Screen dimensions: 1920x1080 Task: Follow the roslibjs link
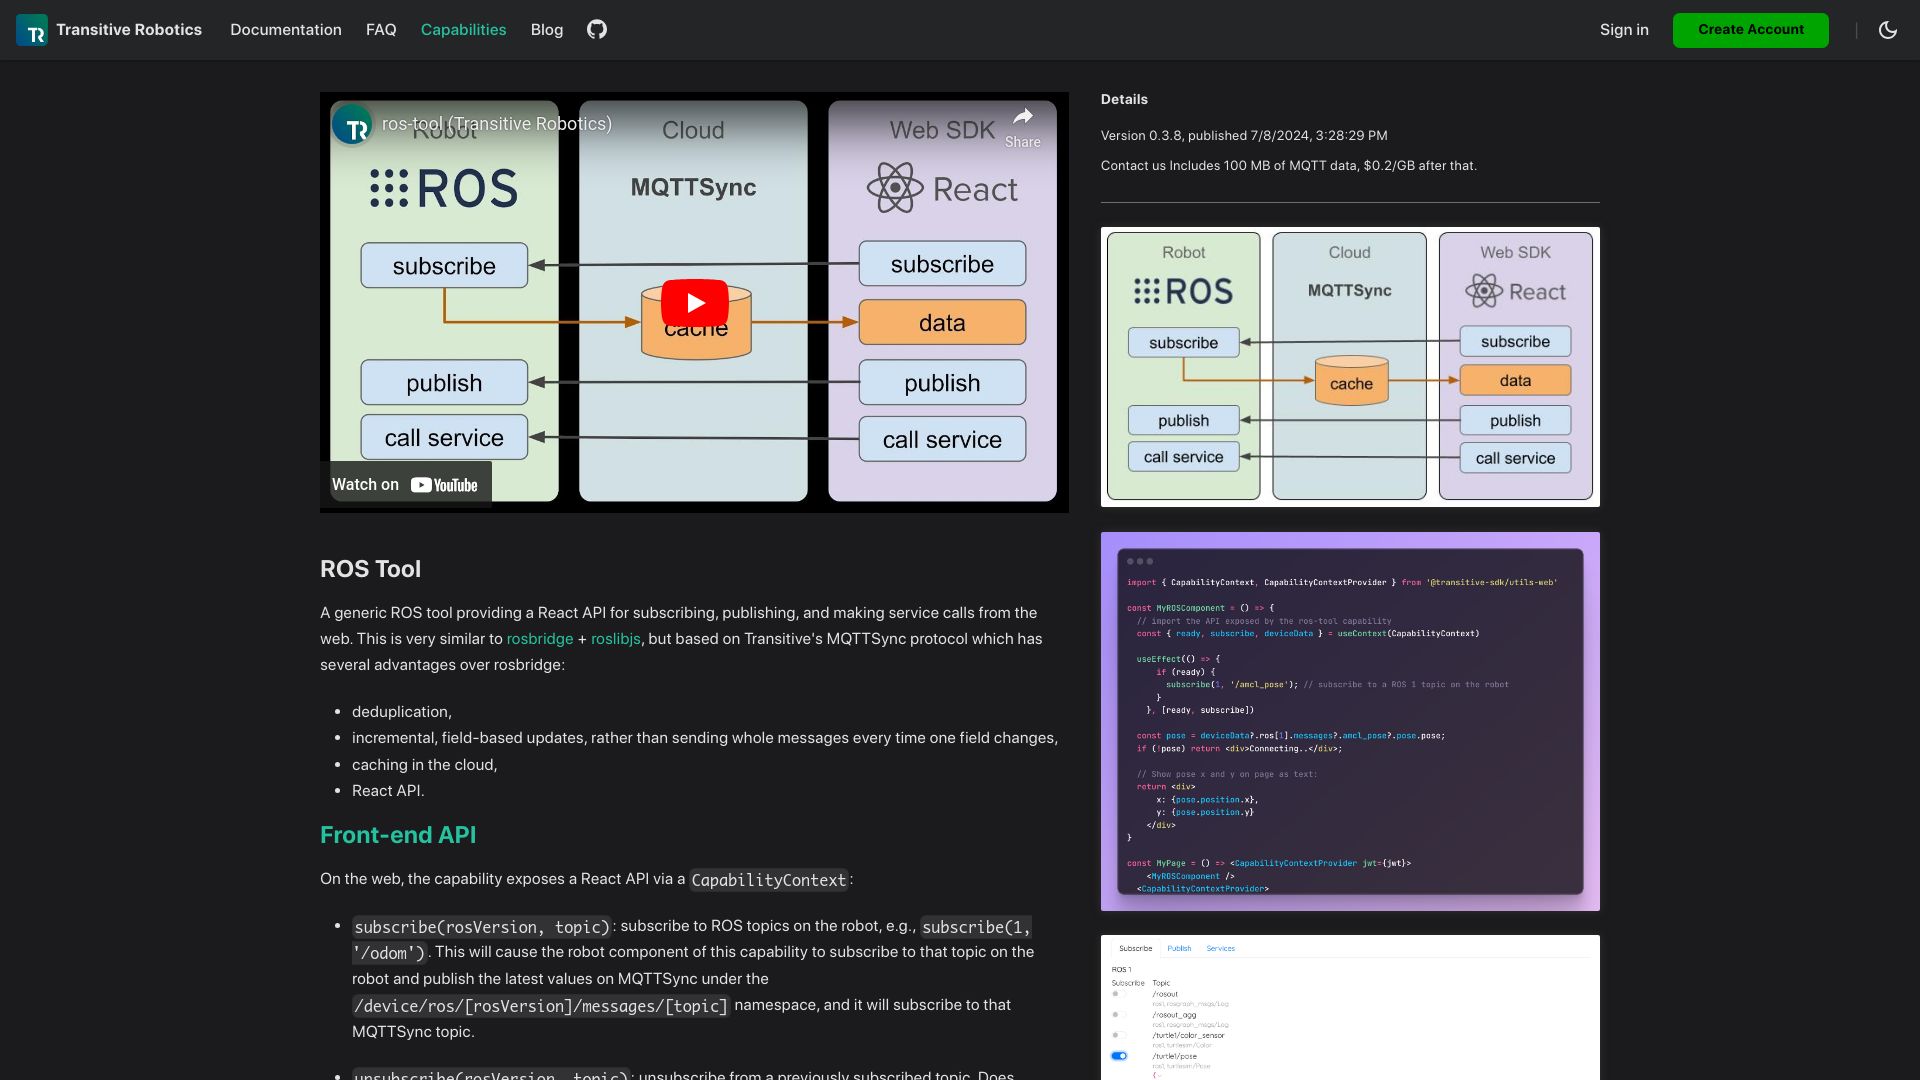(x=616, y=639)
